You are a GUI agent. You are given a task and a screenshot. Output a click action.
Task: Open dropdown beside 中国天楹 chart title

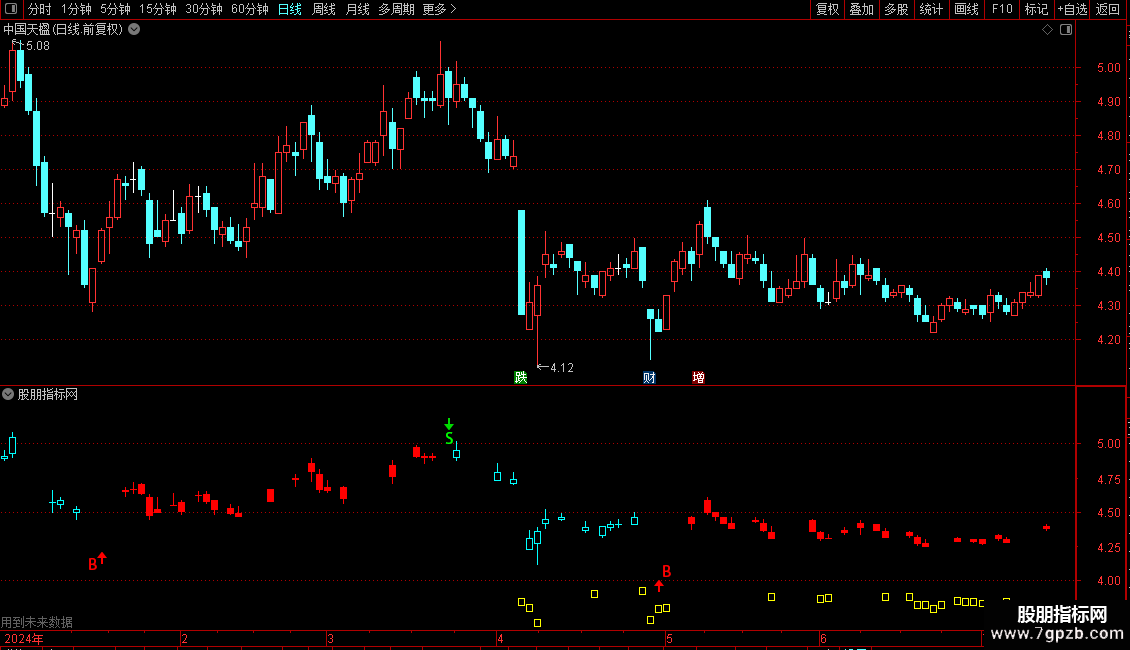tap(134, 30)
